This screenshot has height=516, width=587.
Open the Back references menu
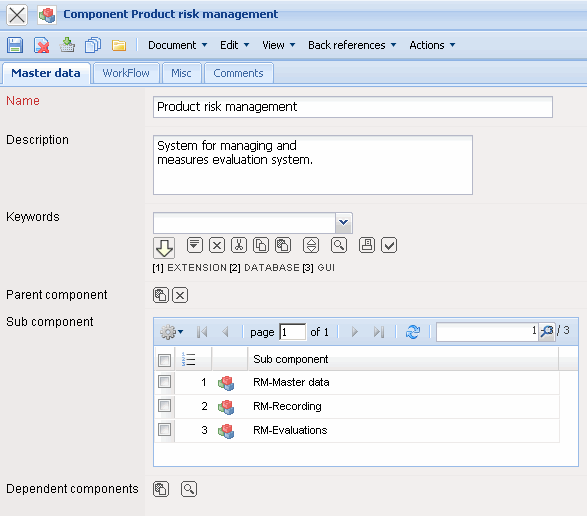[352, 45]
